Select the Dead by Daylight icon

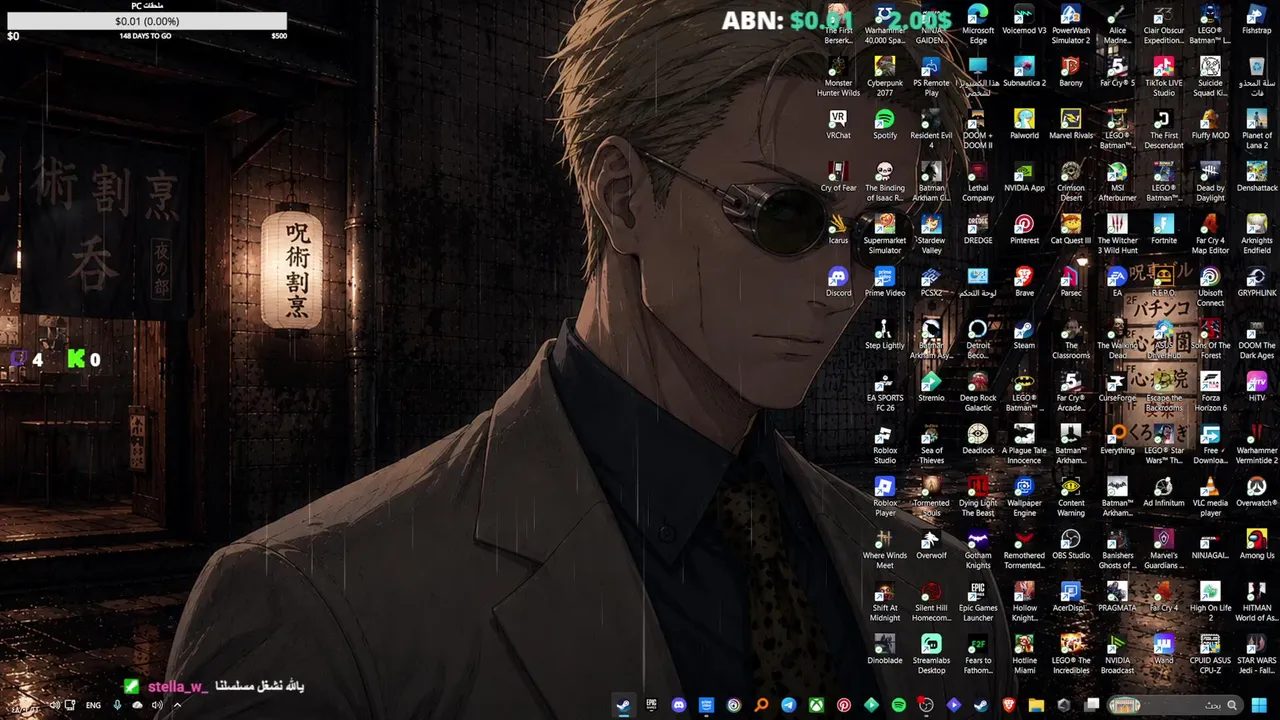1210,182
